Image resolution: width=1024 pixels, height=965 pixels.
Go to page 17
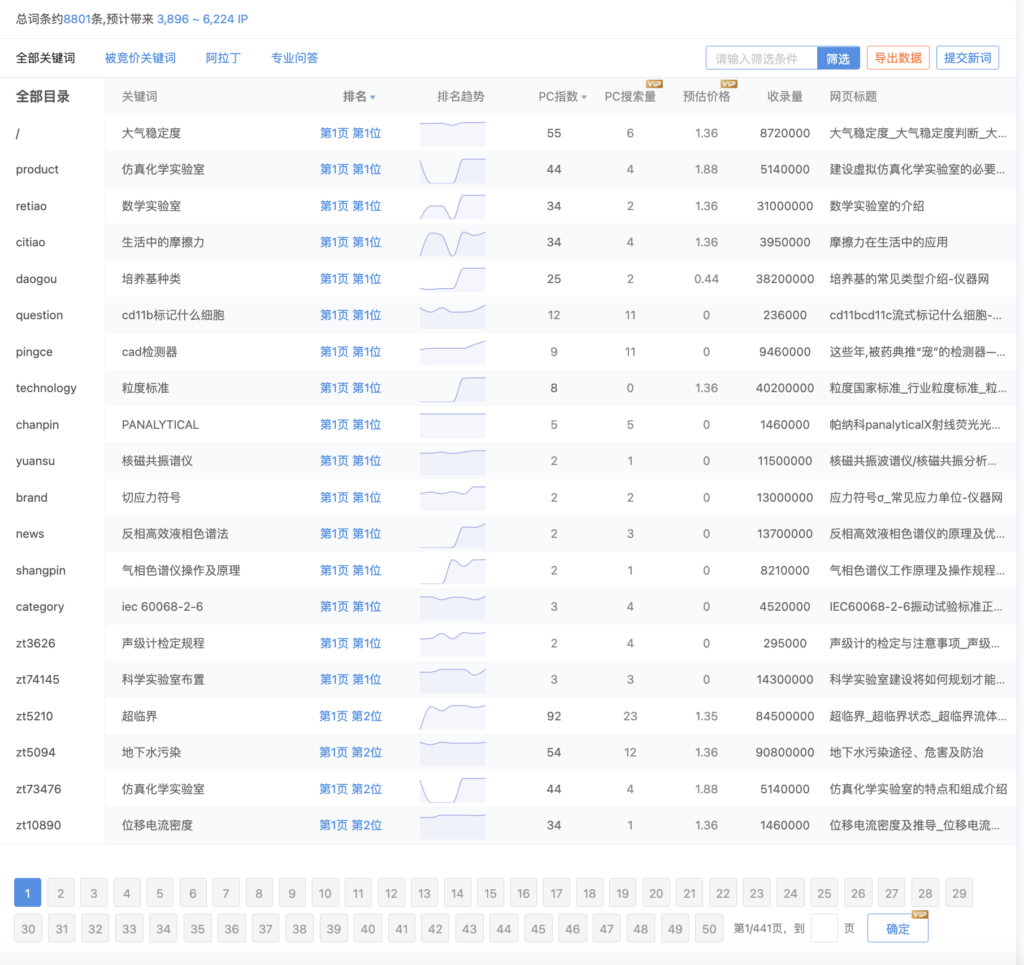pyautogui.click(x=556, y=893)
